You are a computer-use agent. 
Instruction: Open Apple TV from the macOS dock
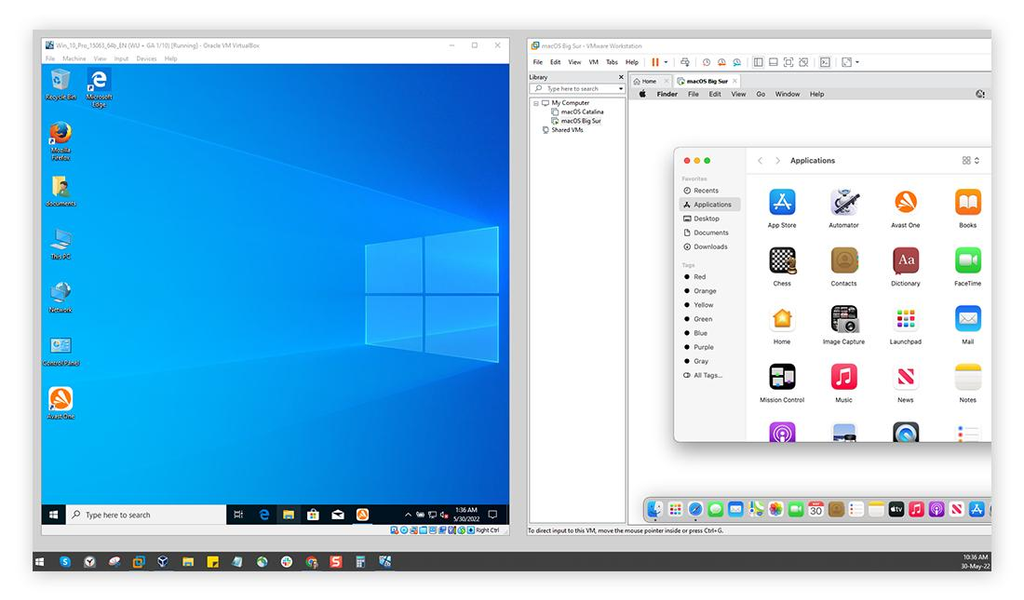[x=896, y=509]
